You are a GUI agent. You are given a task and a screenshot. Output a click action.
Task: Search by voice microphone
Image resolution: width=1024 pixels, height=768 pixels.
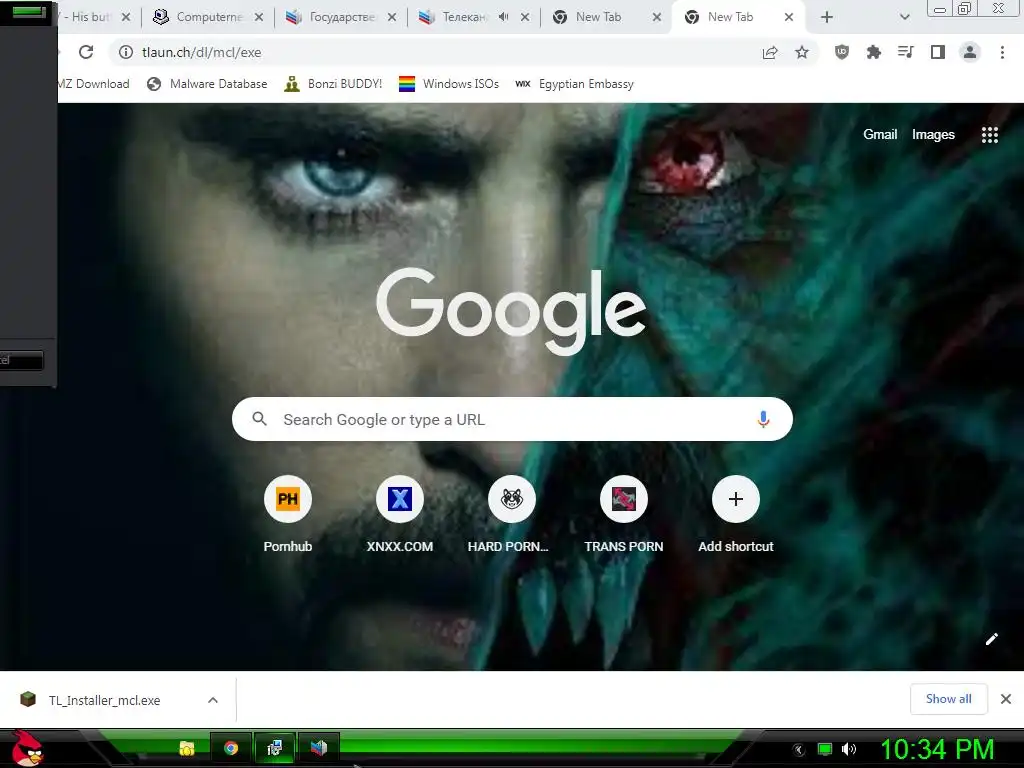[763, 419]
